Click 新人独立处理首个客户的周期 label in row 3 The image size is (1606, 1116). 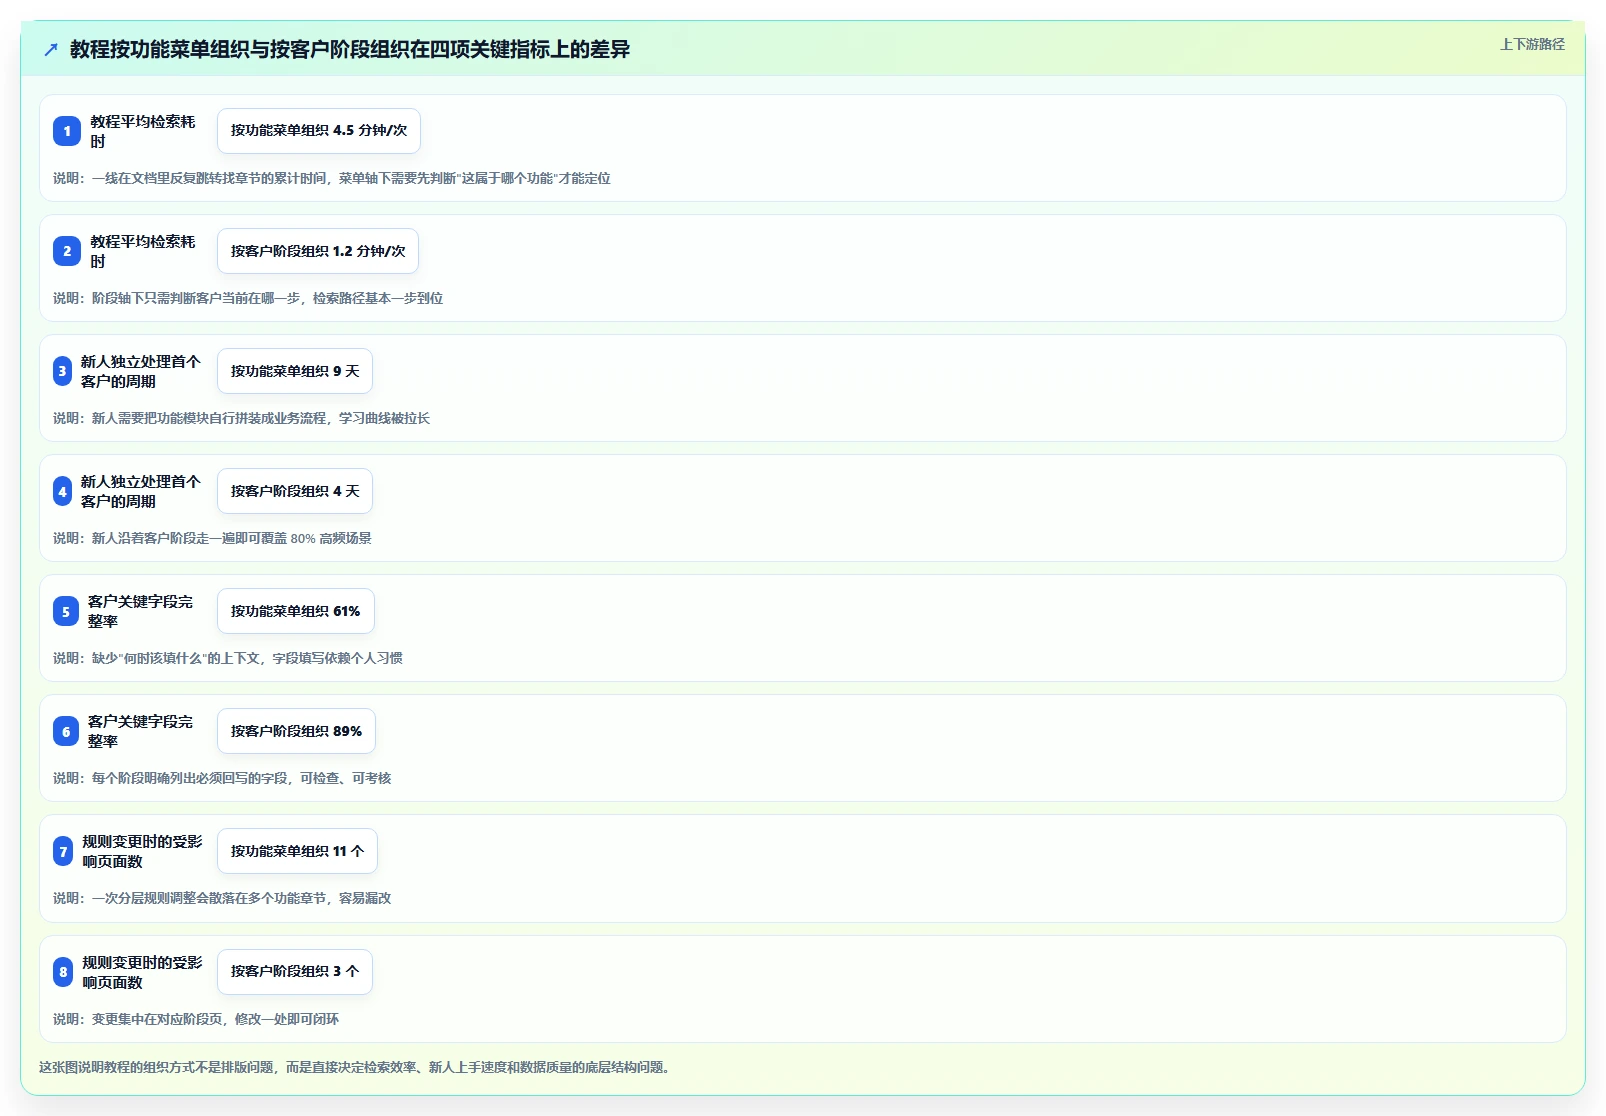pos(141,371)
